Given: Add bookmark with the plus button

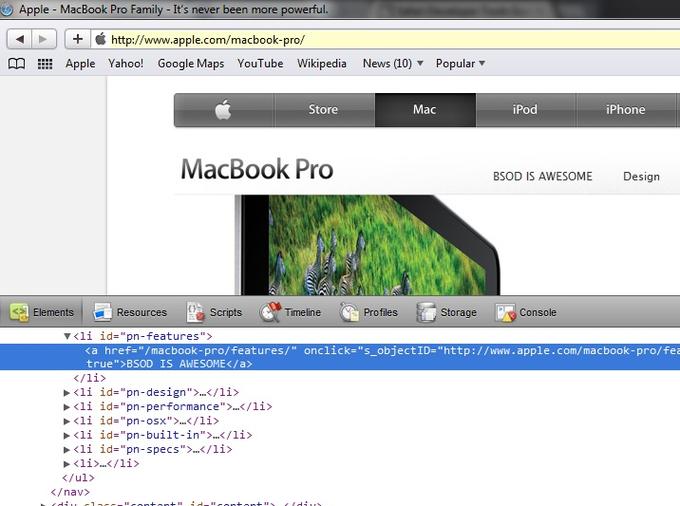Looking at the screenshot, I should (78, 39).
